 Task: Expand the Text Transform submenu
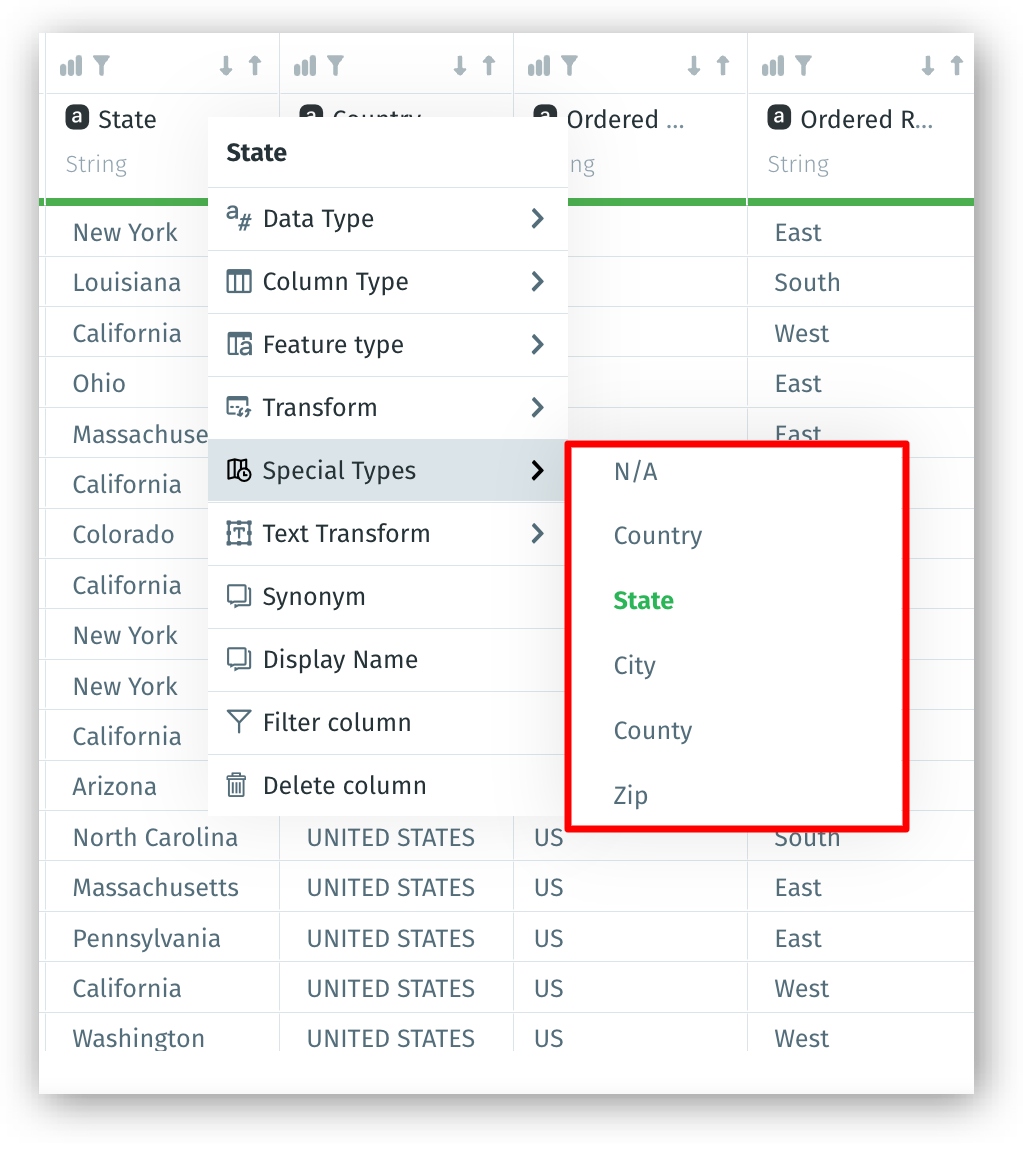point(536,533)
